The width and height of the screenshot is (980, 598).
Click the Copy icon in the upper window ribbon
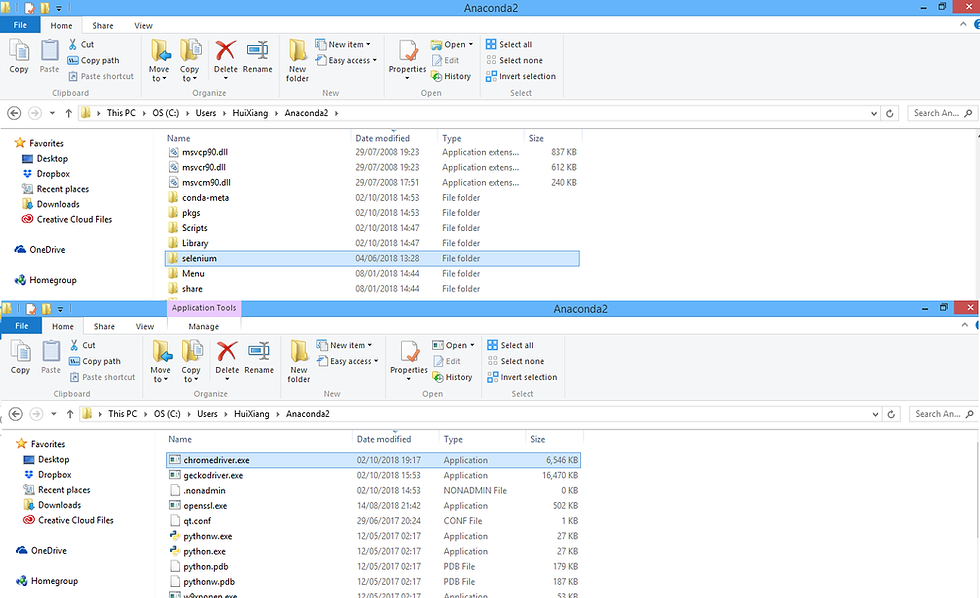pyautogui.click(x=19, y=56)
